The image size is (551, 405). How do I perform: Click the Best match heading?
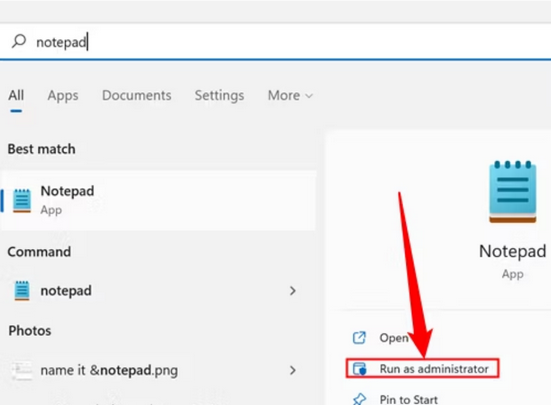41,149
